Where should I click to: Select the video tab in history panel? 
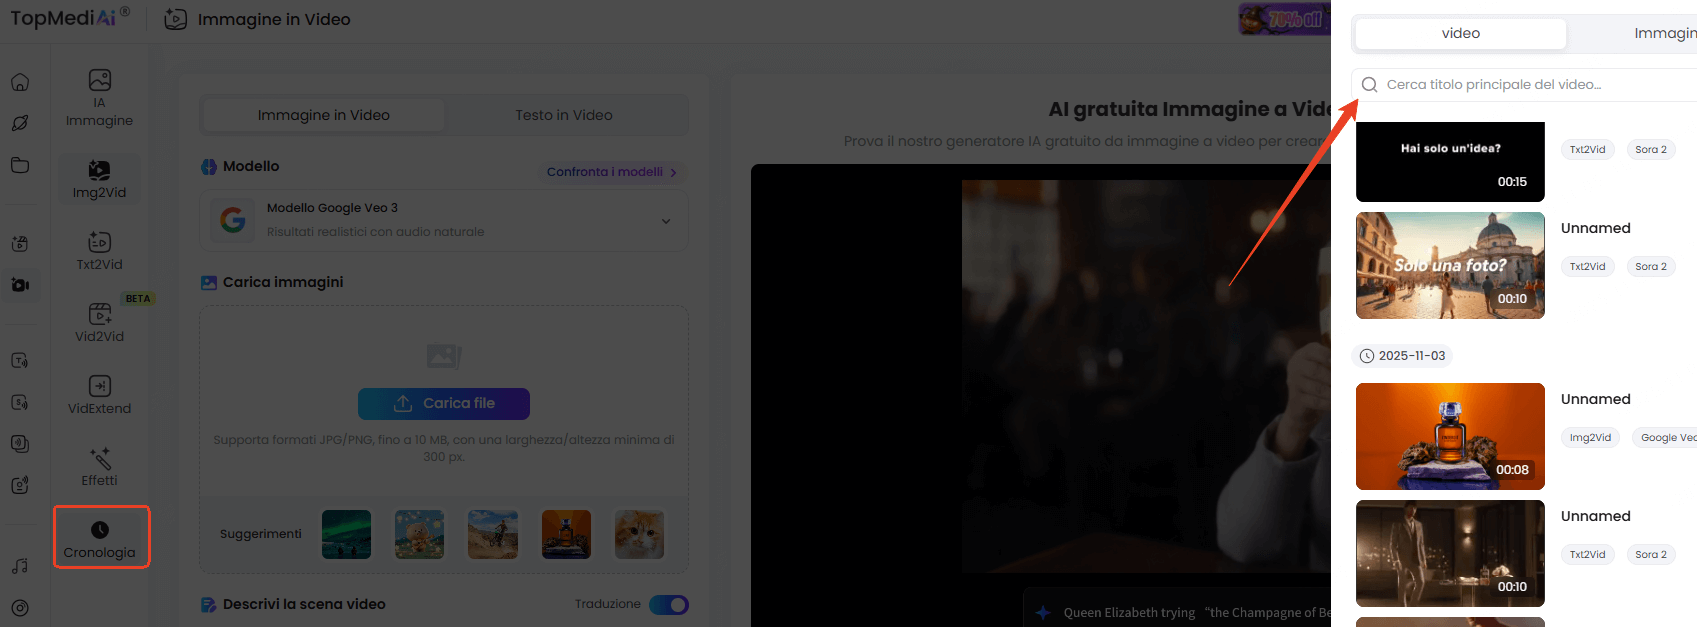coord(1461,33)
